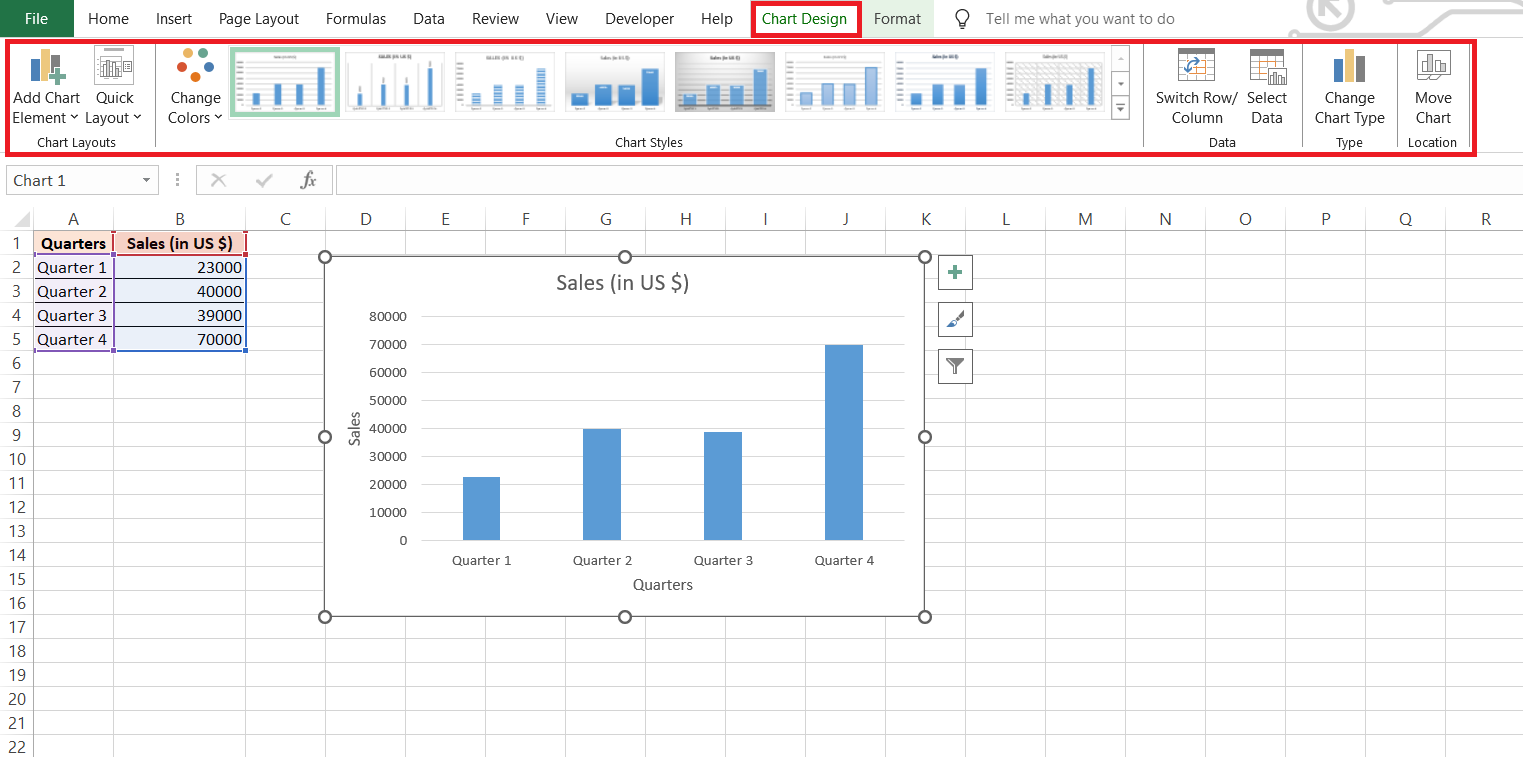
Task: Open the Developer tab
Action: coord(640,19)
